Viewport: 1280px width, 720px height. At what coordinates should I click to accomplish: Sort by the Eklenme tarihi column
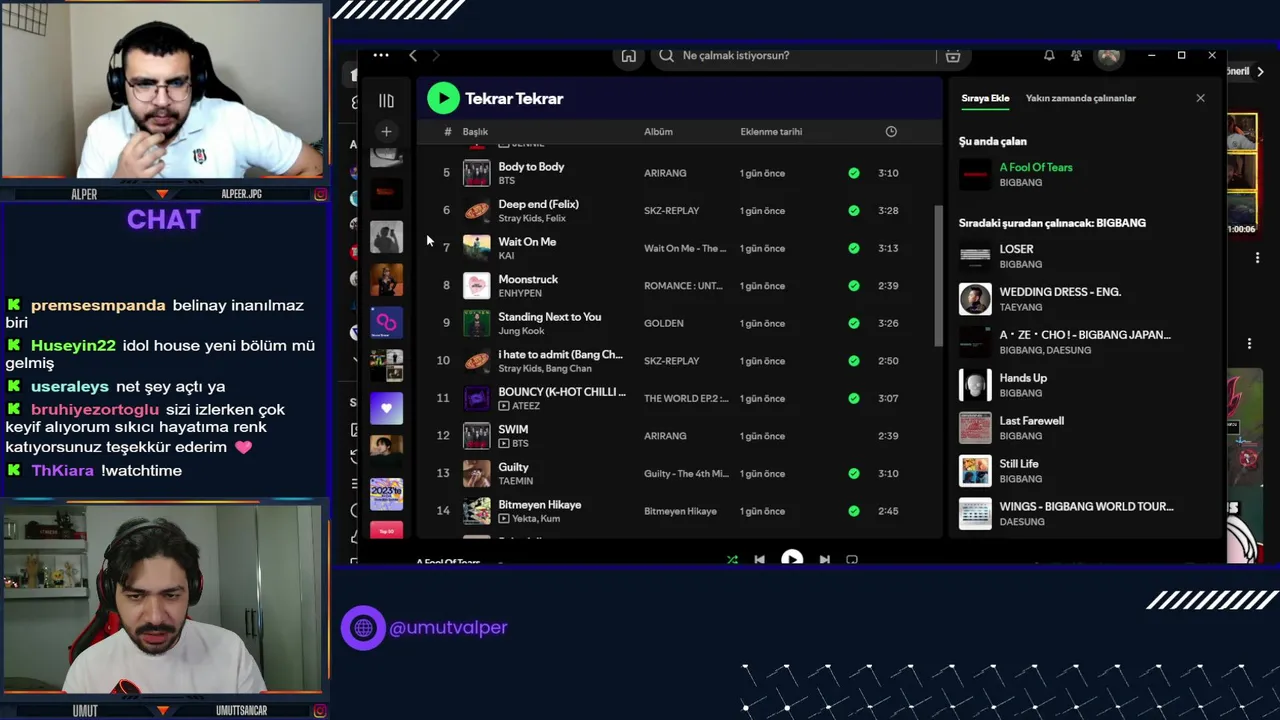(771, 131)
